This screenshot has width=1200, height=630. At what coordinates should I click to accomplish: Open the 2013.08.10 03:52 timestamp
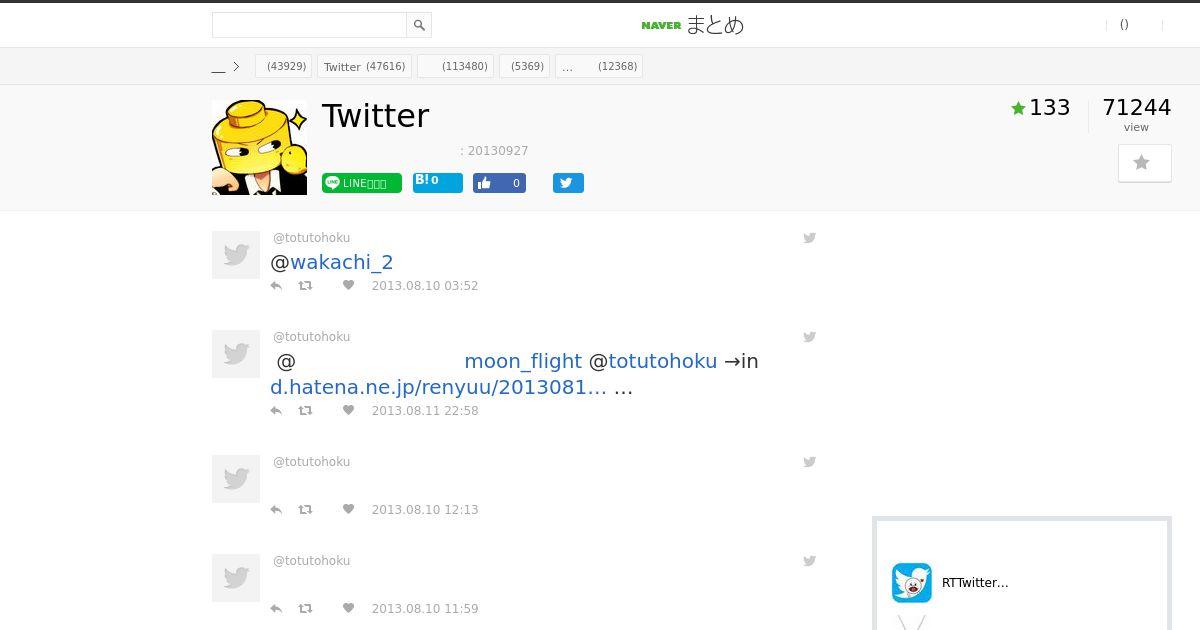425,286
